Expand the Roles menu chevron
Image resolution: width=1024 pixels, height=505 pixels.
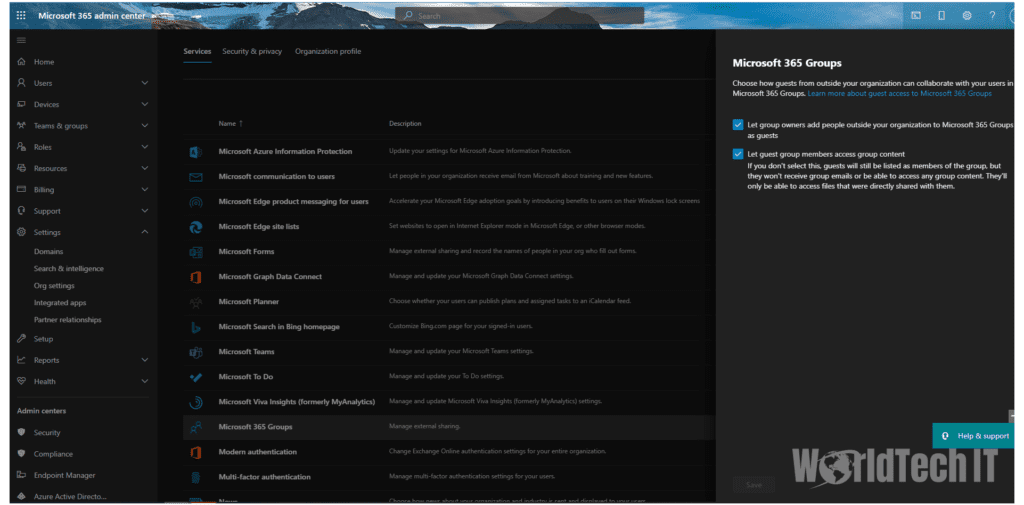145,147
